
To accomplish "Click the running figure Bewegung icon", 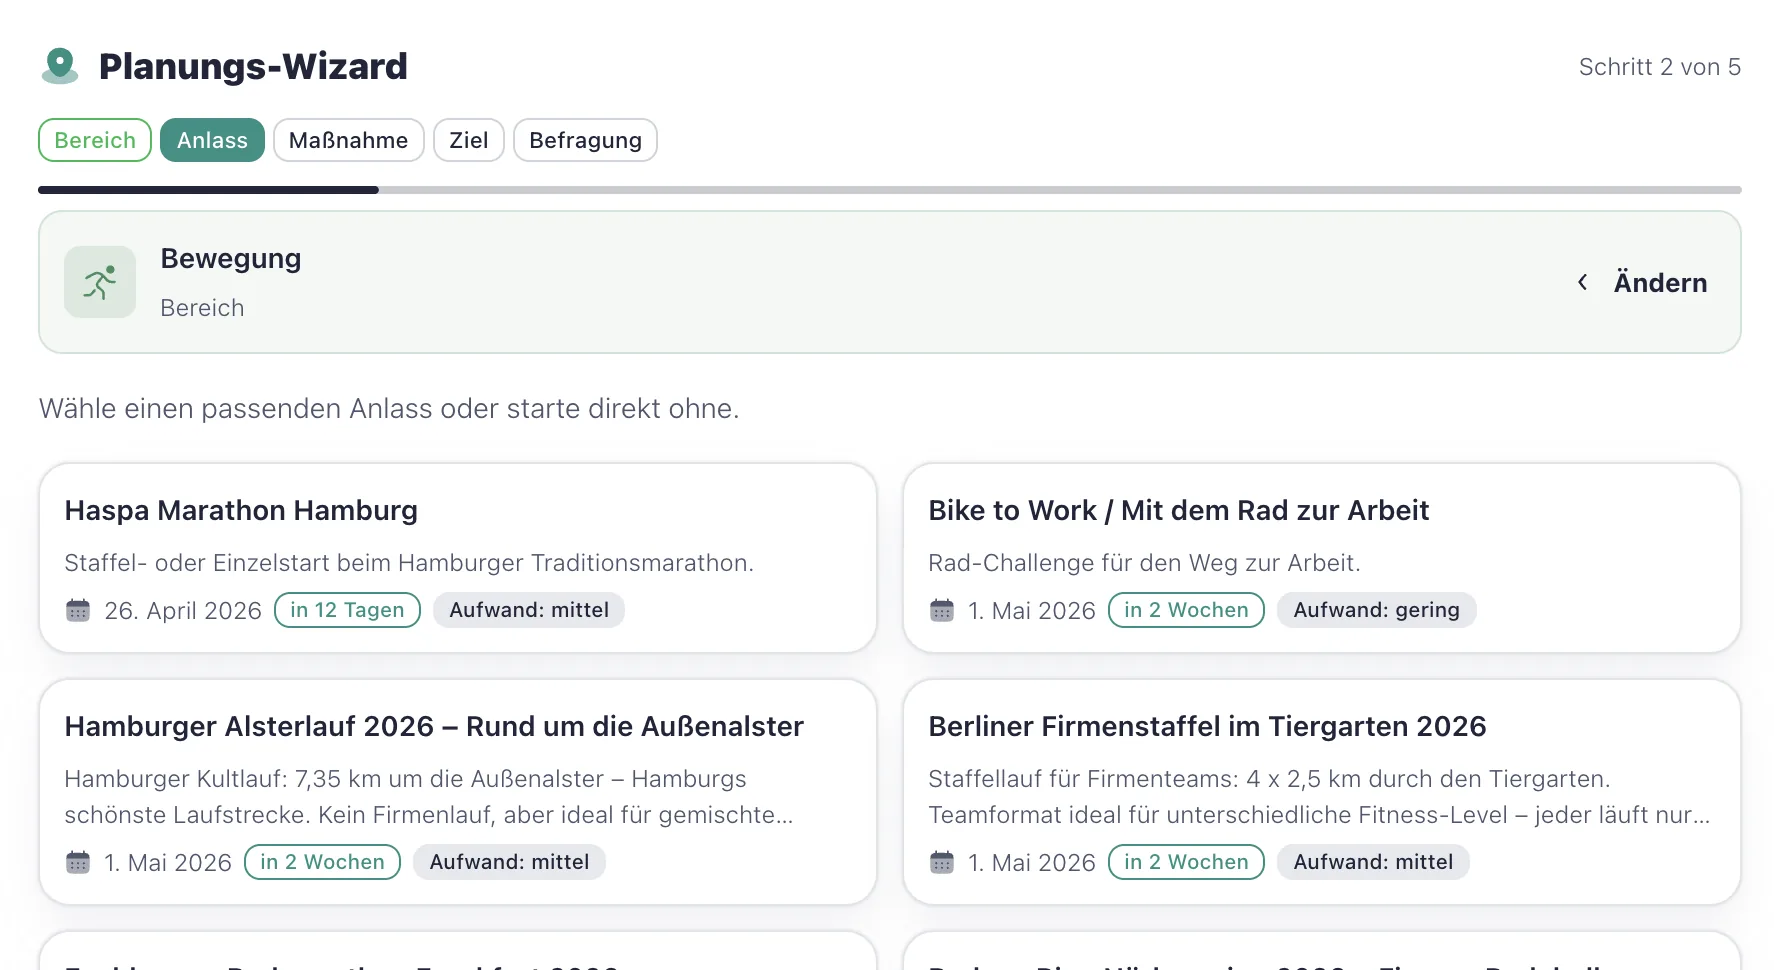I will point(100,282).
